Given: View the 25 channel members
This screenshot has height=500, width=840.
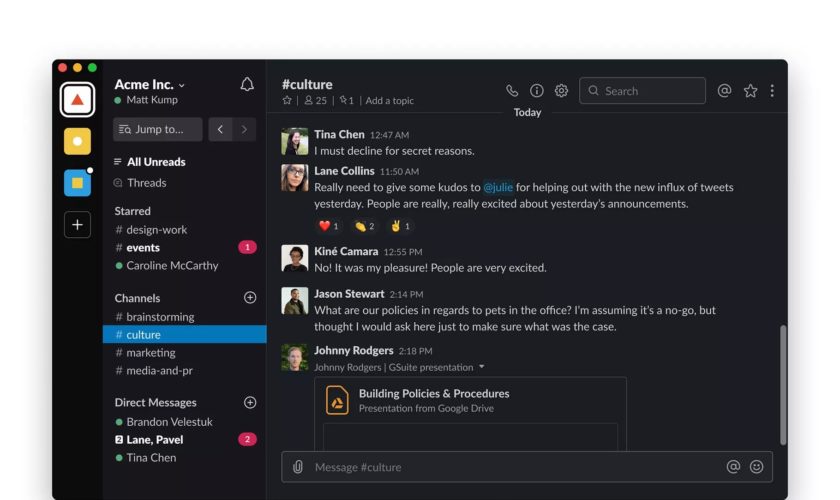Looking at the screenshot, I should tap(316, 100).
